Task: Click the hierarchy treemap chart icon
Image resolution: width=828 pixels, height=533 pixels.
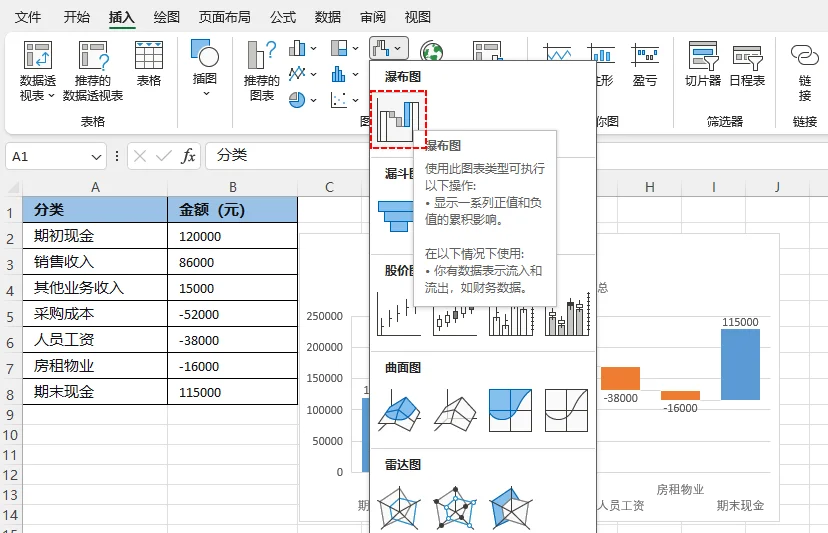Action: click(339, 48)
